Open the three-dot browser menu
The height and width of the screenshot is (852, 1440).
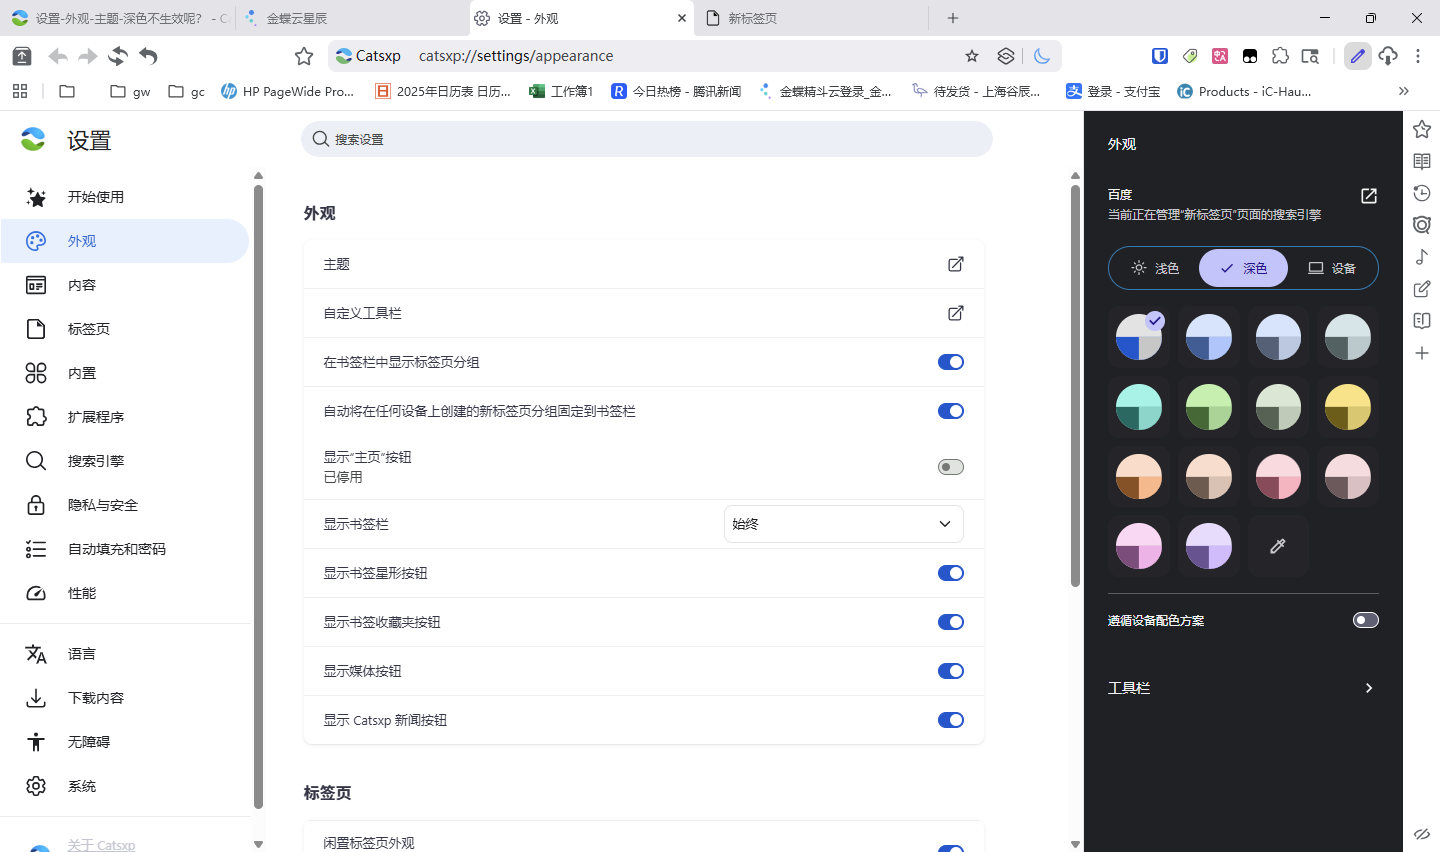pos(1418,56)
